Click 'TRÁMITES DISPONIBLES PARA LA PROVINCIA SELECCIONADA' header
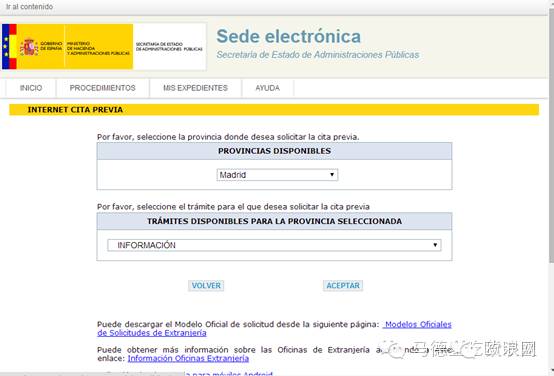Viewport: 554px width, 376px height. click(275, 221)
